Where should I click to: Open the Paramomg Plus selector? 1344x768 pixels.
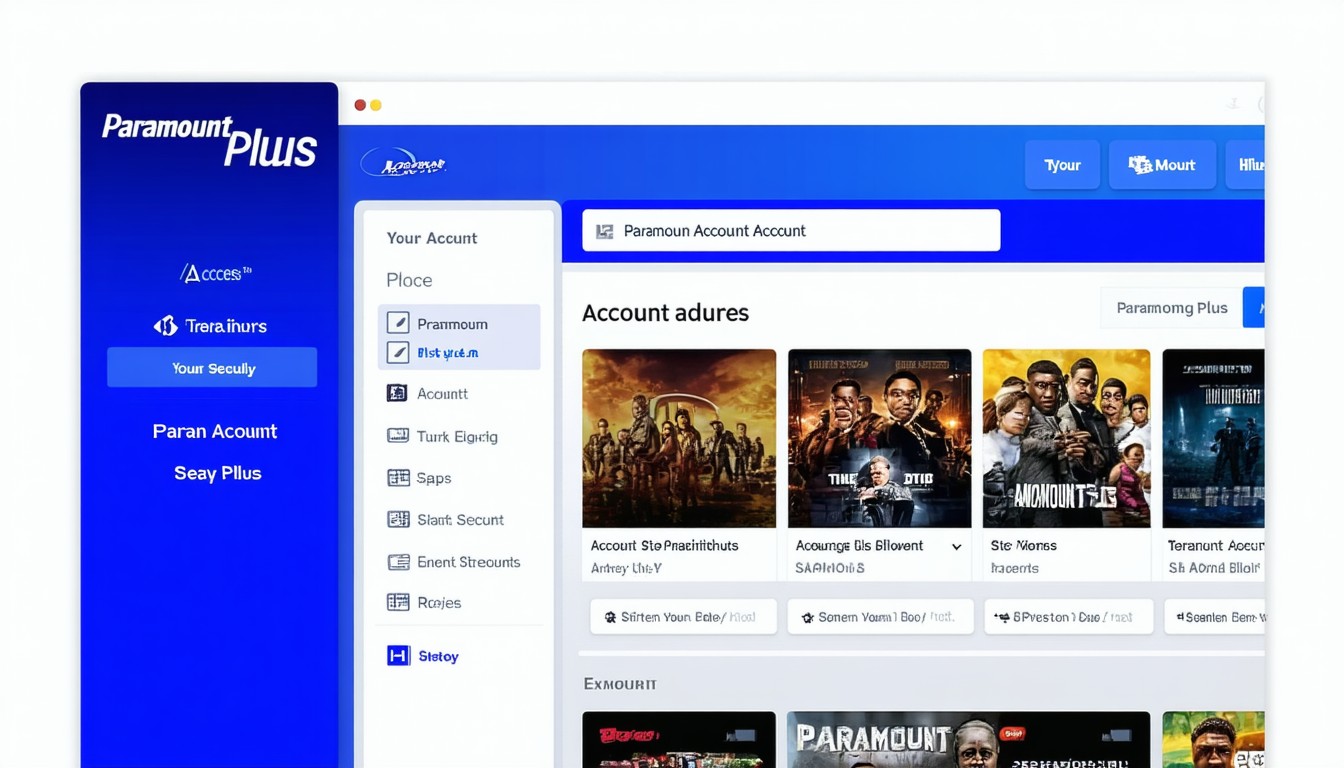(x=1171, y=308)
